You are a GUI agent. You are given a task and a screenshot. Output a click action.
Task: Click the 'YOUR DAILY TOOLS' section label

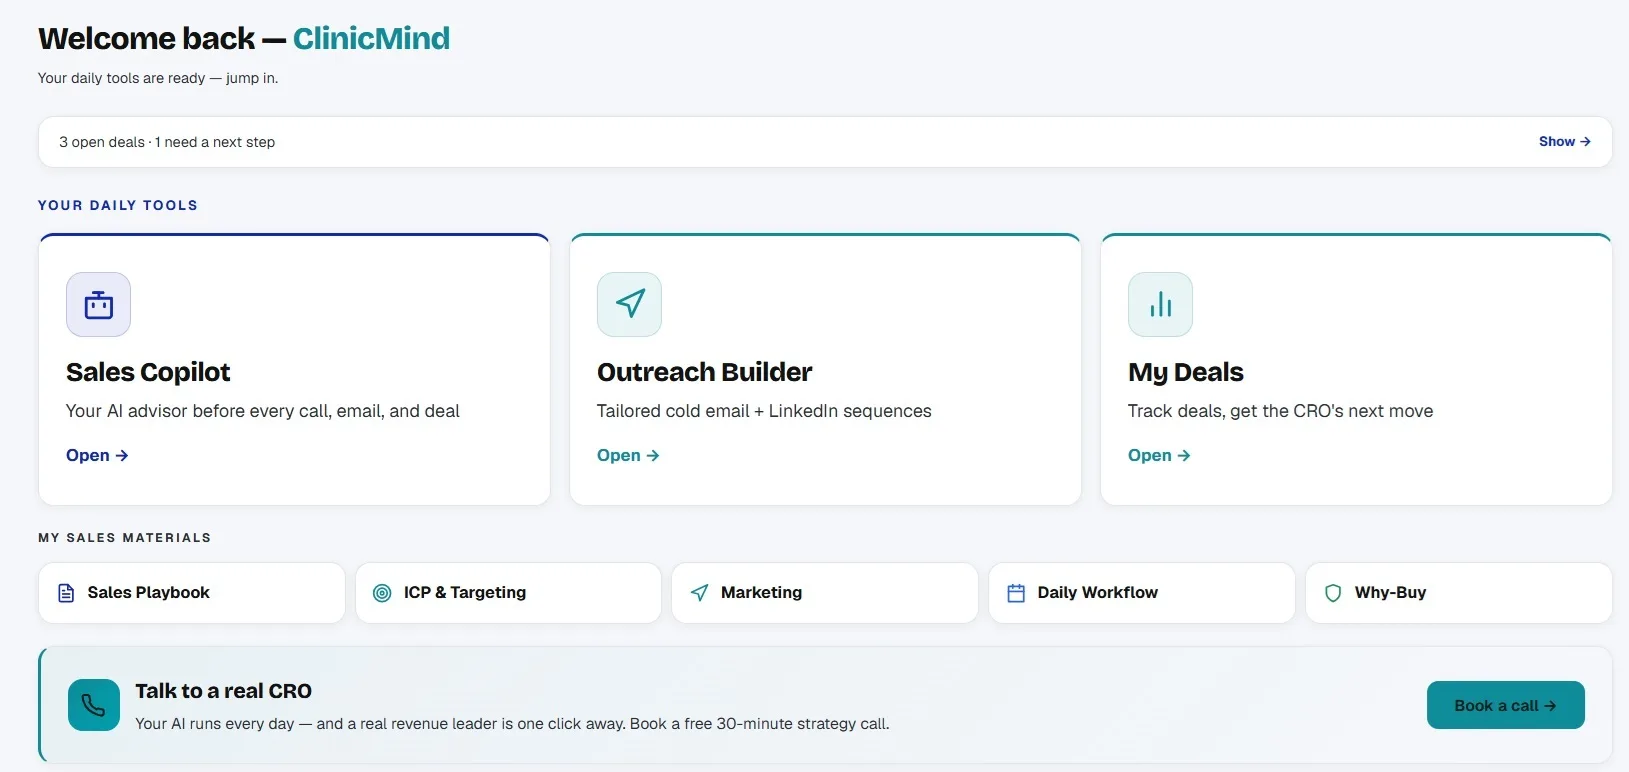(x=118, y=205)
